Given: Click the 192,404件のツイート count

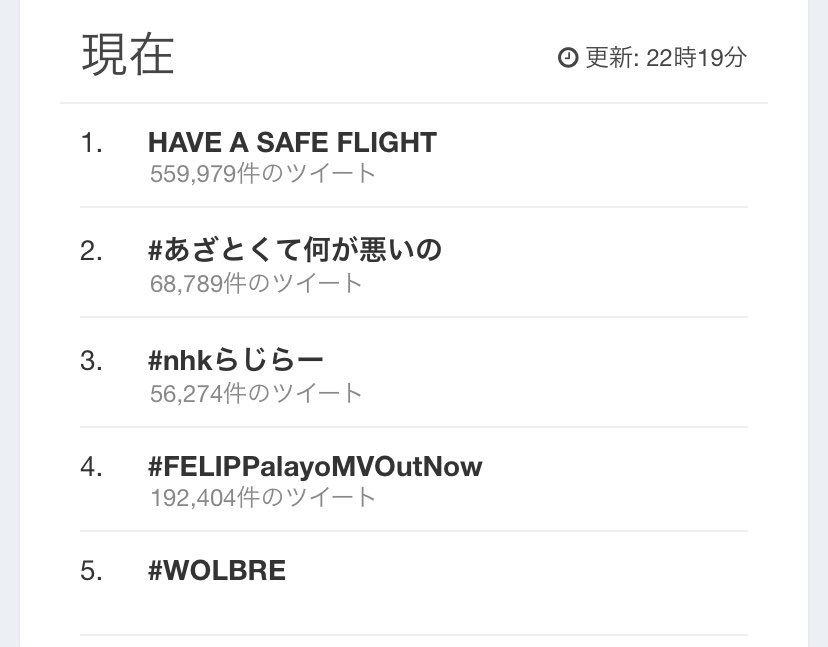Looking at the screenshot, I should [263, 497].
